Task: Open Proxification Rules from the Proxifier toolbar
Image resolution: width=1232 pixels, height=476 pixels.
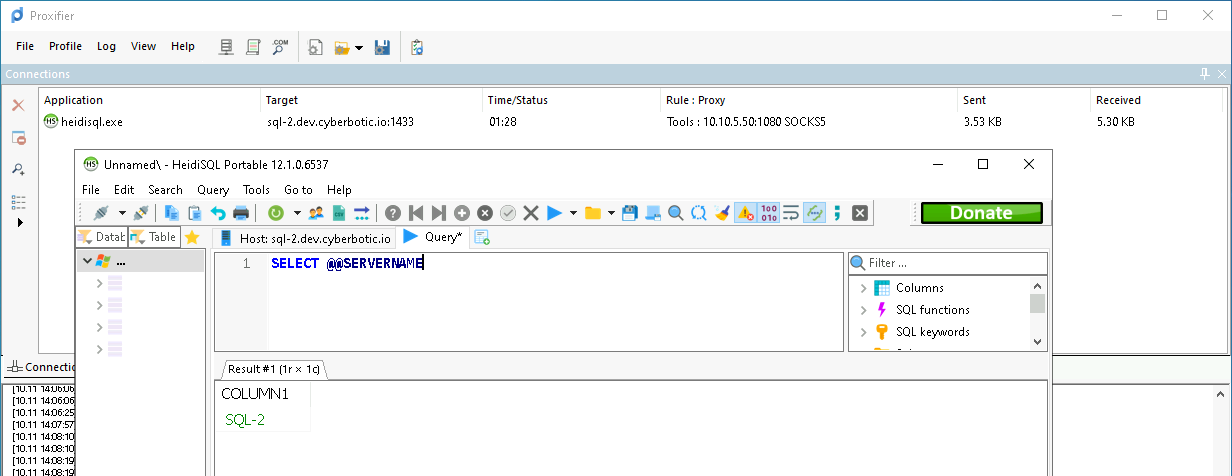Action: coord(253,47)
